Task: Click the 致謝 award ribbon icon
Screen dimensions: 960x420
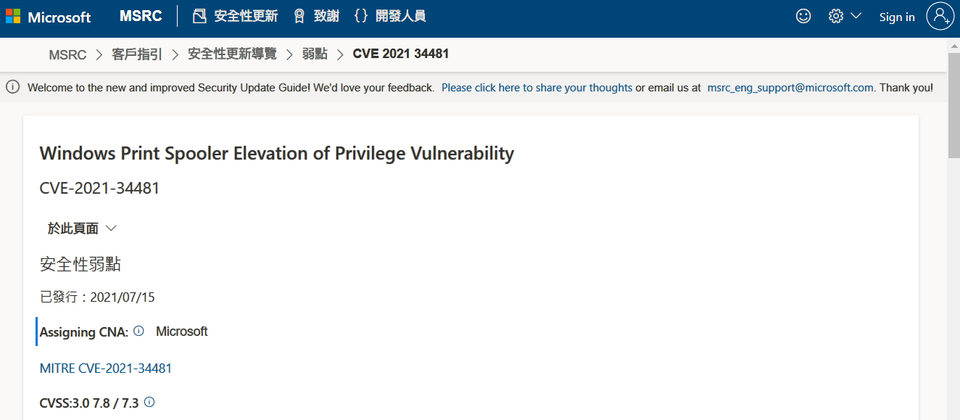Action: (299, 17)
